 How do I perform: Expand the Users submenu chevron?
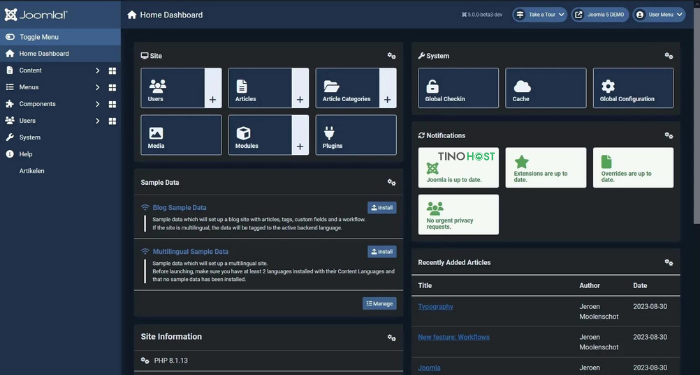click(97, 121)
